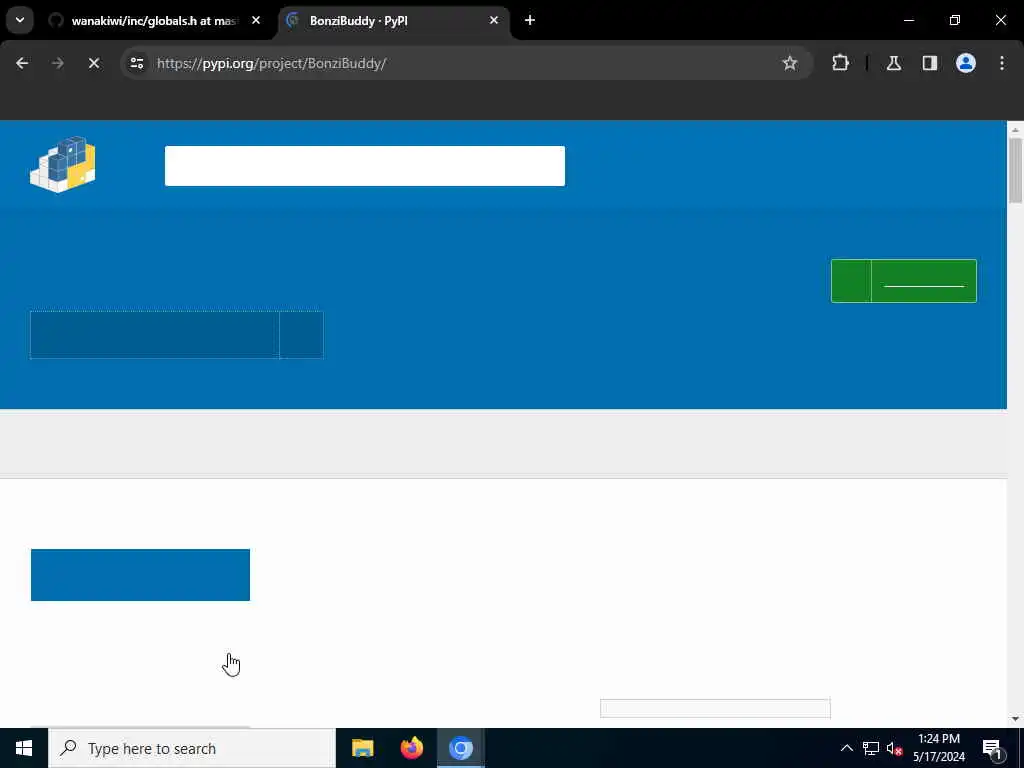Close the BonziBuddy PyPI tab
This screenshot has height=768, width=1024.
(x=494, y=20)
